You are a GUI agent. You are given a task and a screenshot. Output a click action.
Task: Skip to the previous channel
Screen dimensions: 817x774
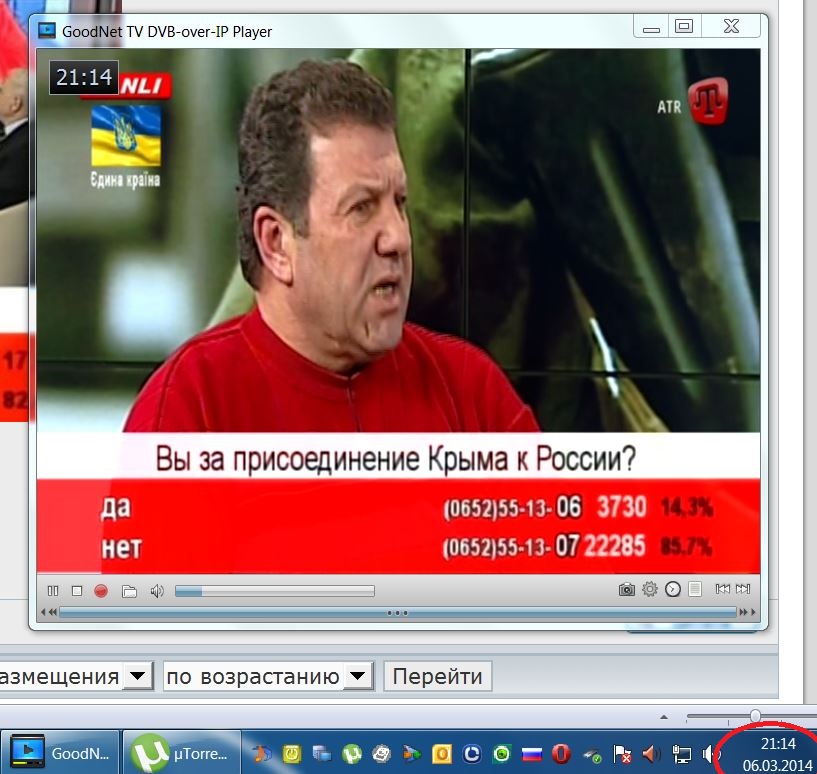(723, 590)
